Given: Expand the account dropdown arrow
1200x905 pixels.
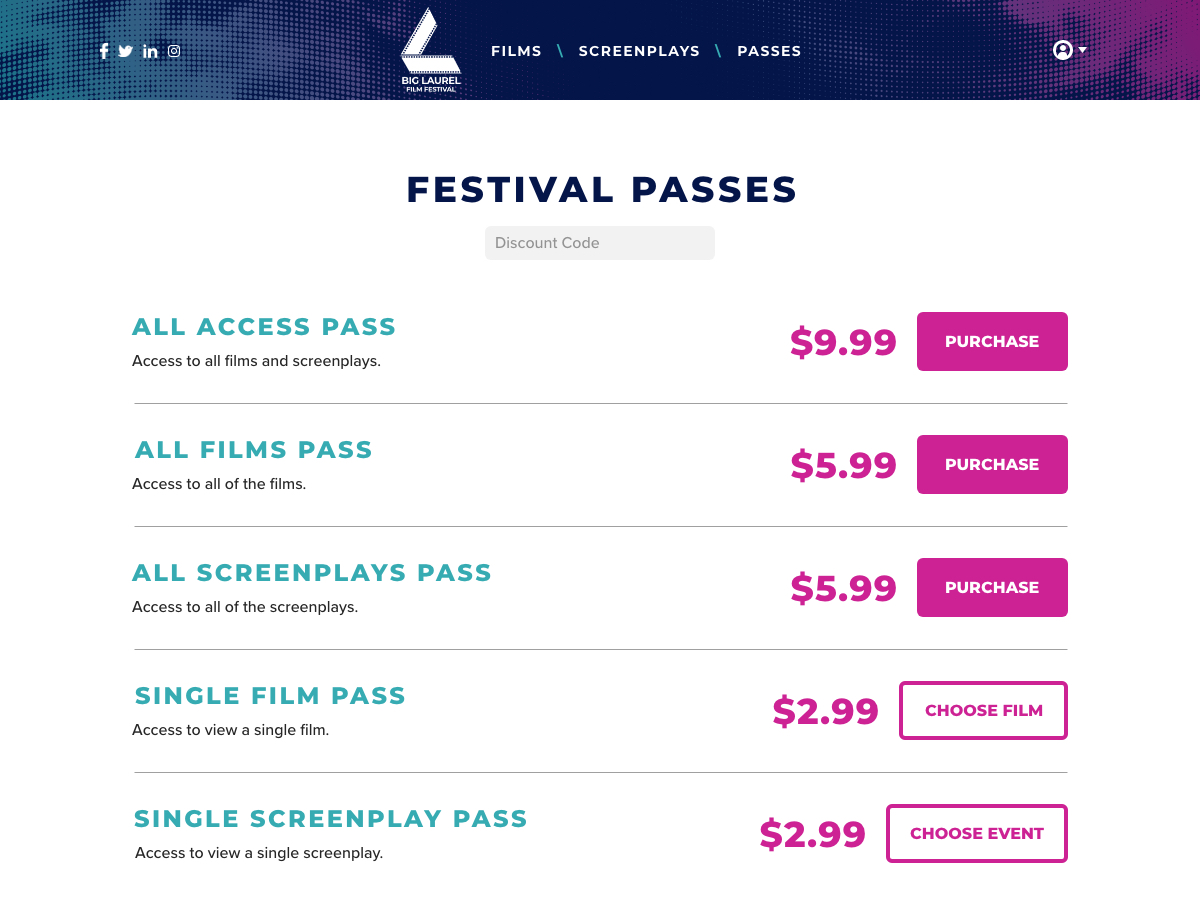Looking at the screenshot, I should pyautogui.click(x=1082, y=49).
